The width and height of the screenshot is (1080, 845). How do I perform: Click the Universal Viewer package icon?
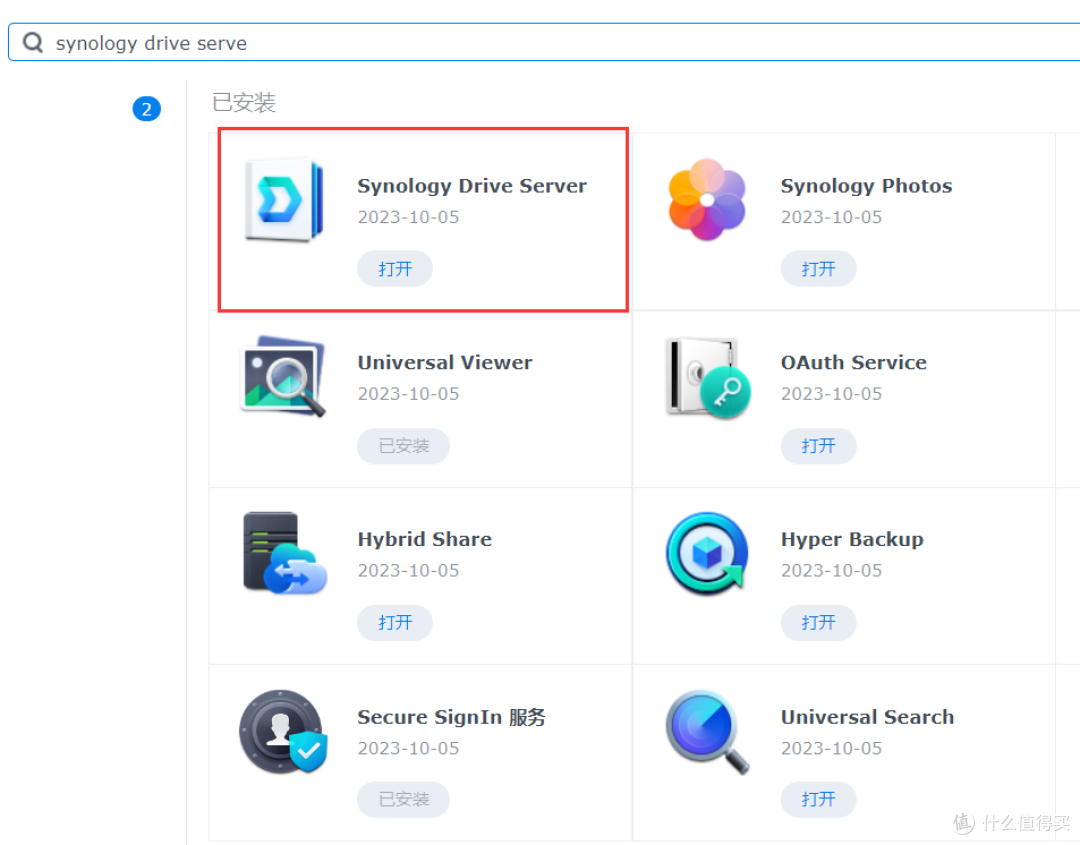coord(284,376)
